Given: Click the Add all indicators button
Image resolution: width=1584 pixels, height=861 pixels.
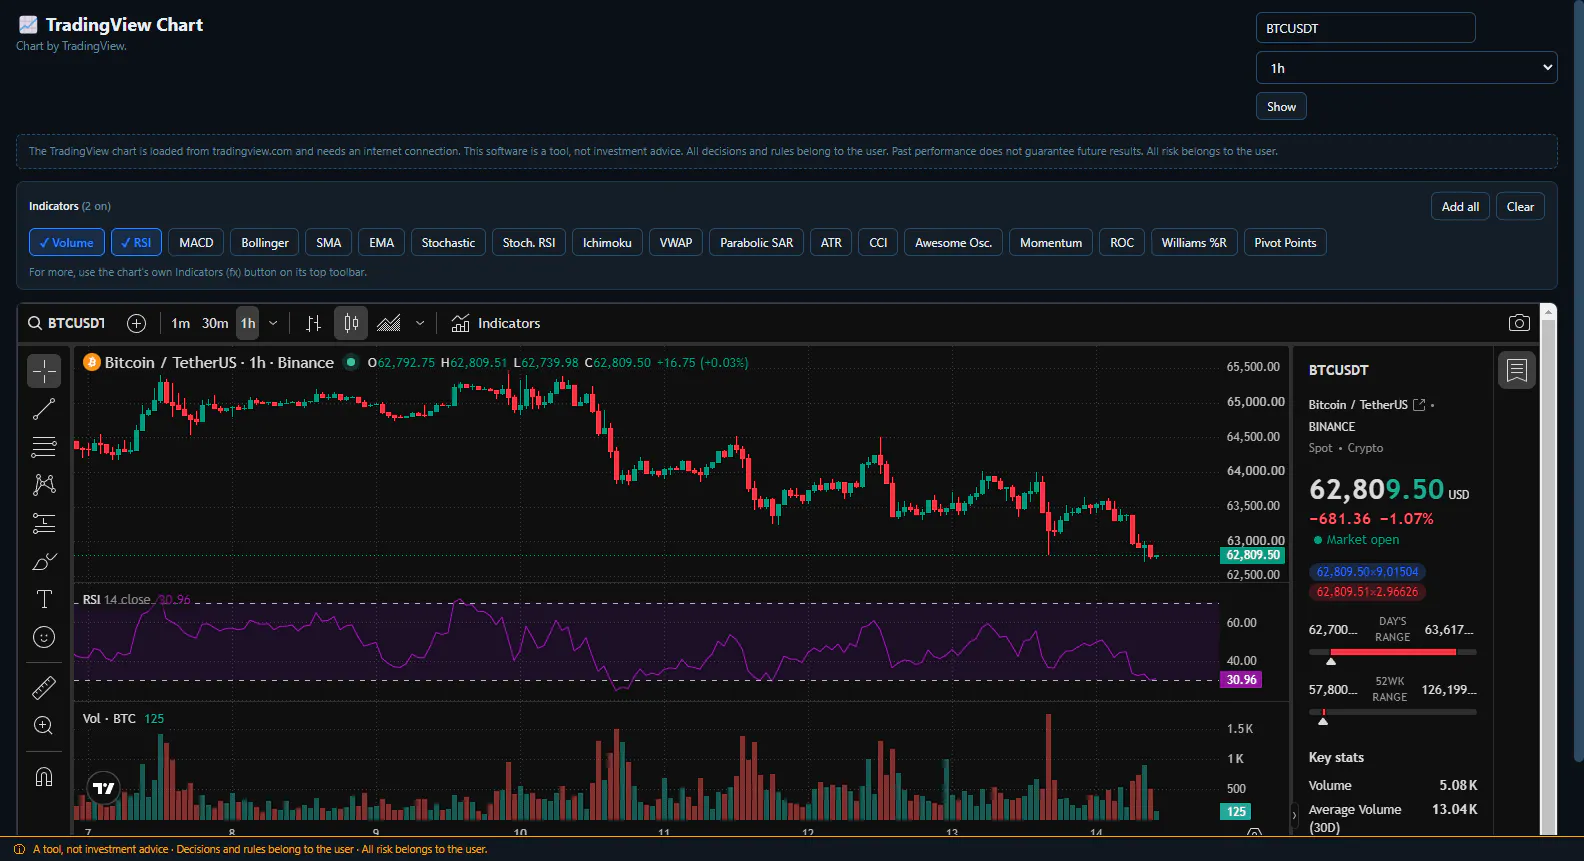Looking at the screenshot, I should 1460,207.
